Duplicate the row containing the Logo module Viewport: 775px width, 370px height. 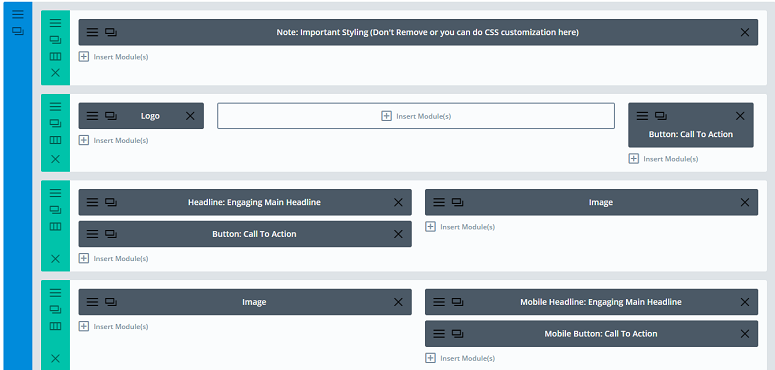click(x=55, y=123)
